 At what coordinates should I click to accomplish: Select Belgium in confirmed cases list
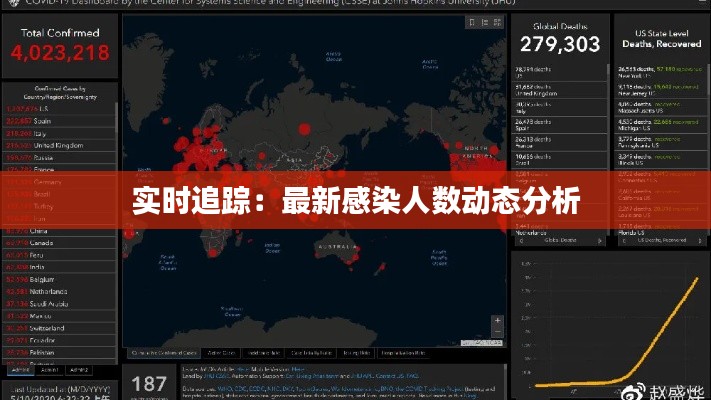[59, 279]
